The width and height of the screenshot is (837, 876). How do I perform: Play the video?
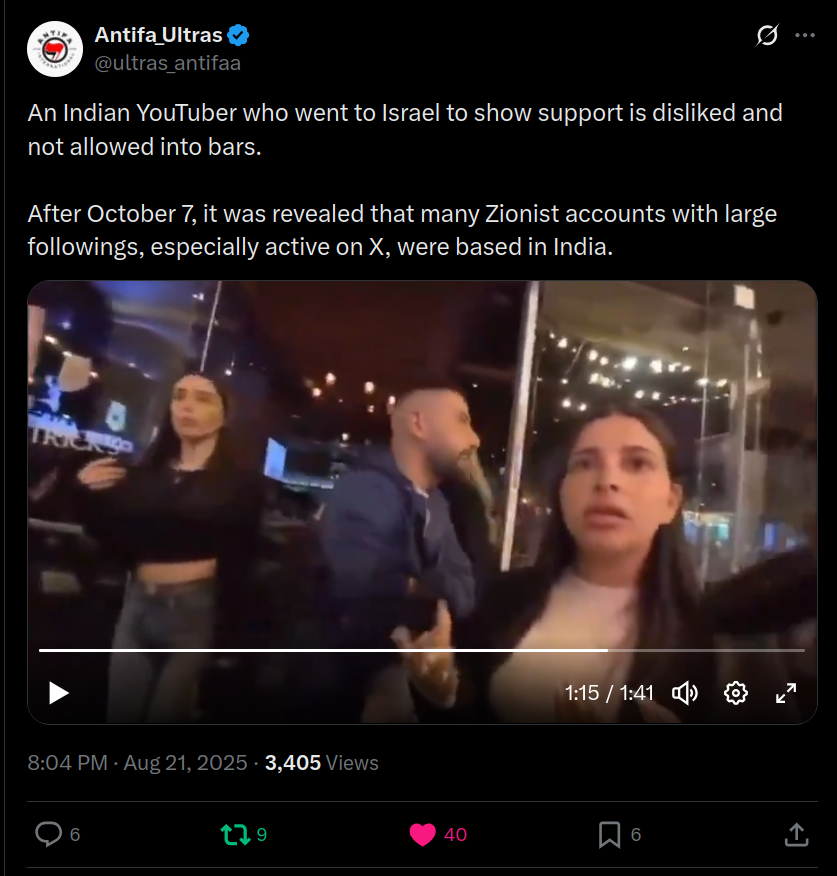pyautogui.click(x=59, y=693)
